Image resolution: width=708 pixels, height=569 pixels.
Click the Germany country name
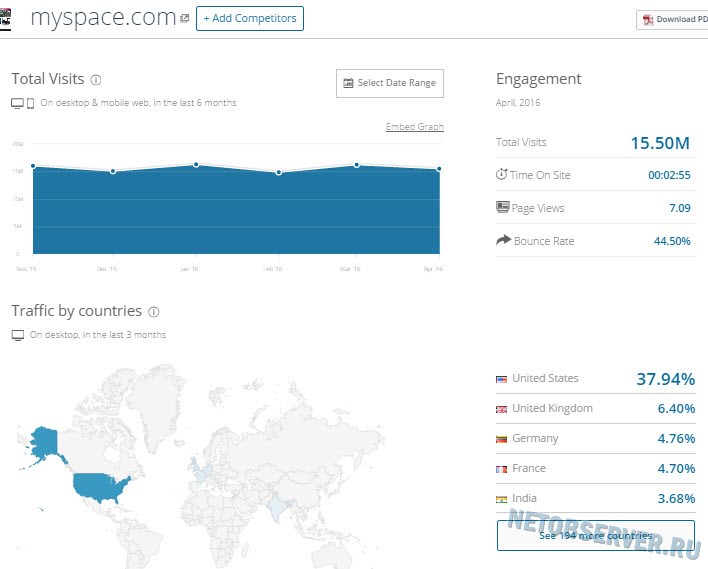coord(535,438)
